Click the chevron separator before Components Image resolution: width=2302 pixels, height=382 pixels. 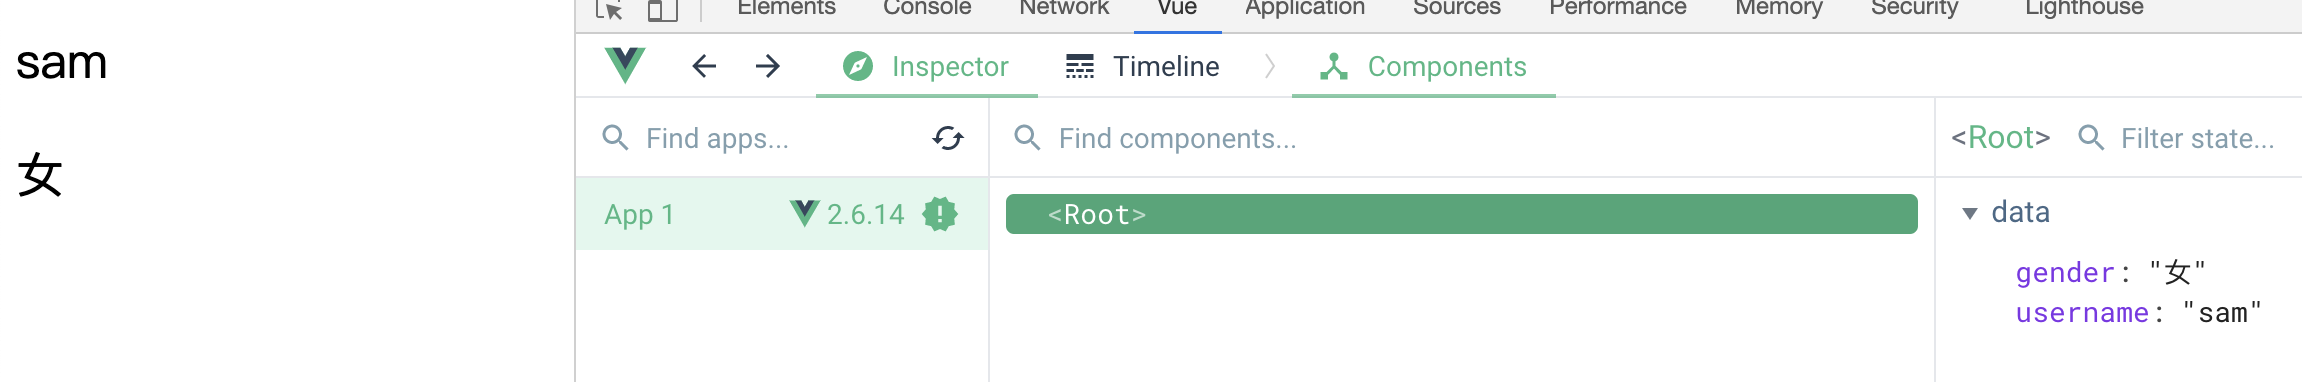tap(1270, 66)
